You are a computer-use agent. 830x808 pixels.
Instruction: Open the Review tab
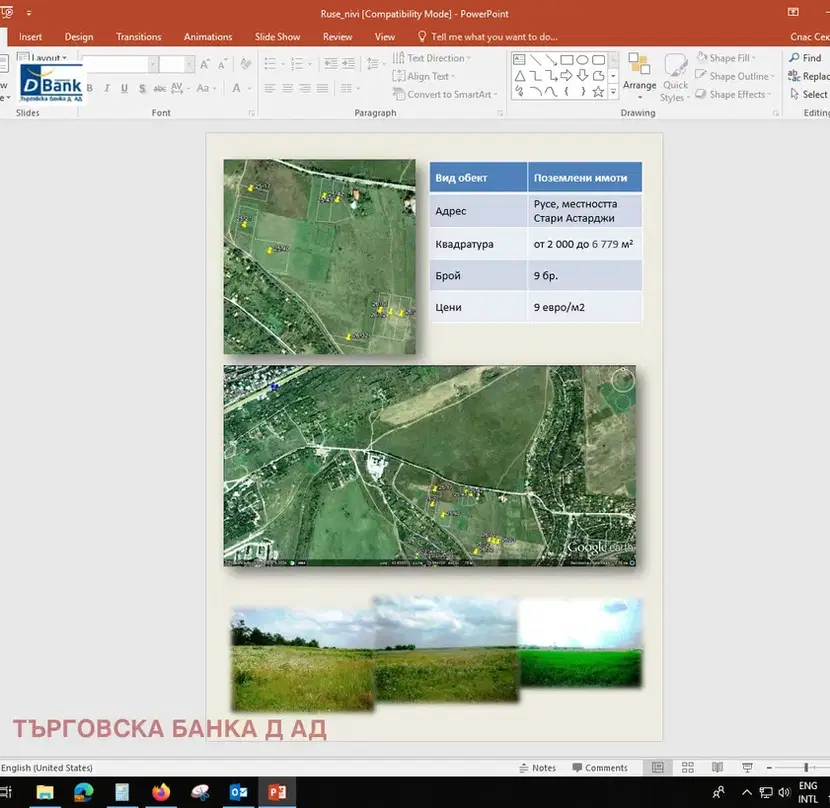[337, 37]
